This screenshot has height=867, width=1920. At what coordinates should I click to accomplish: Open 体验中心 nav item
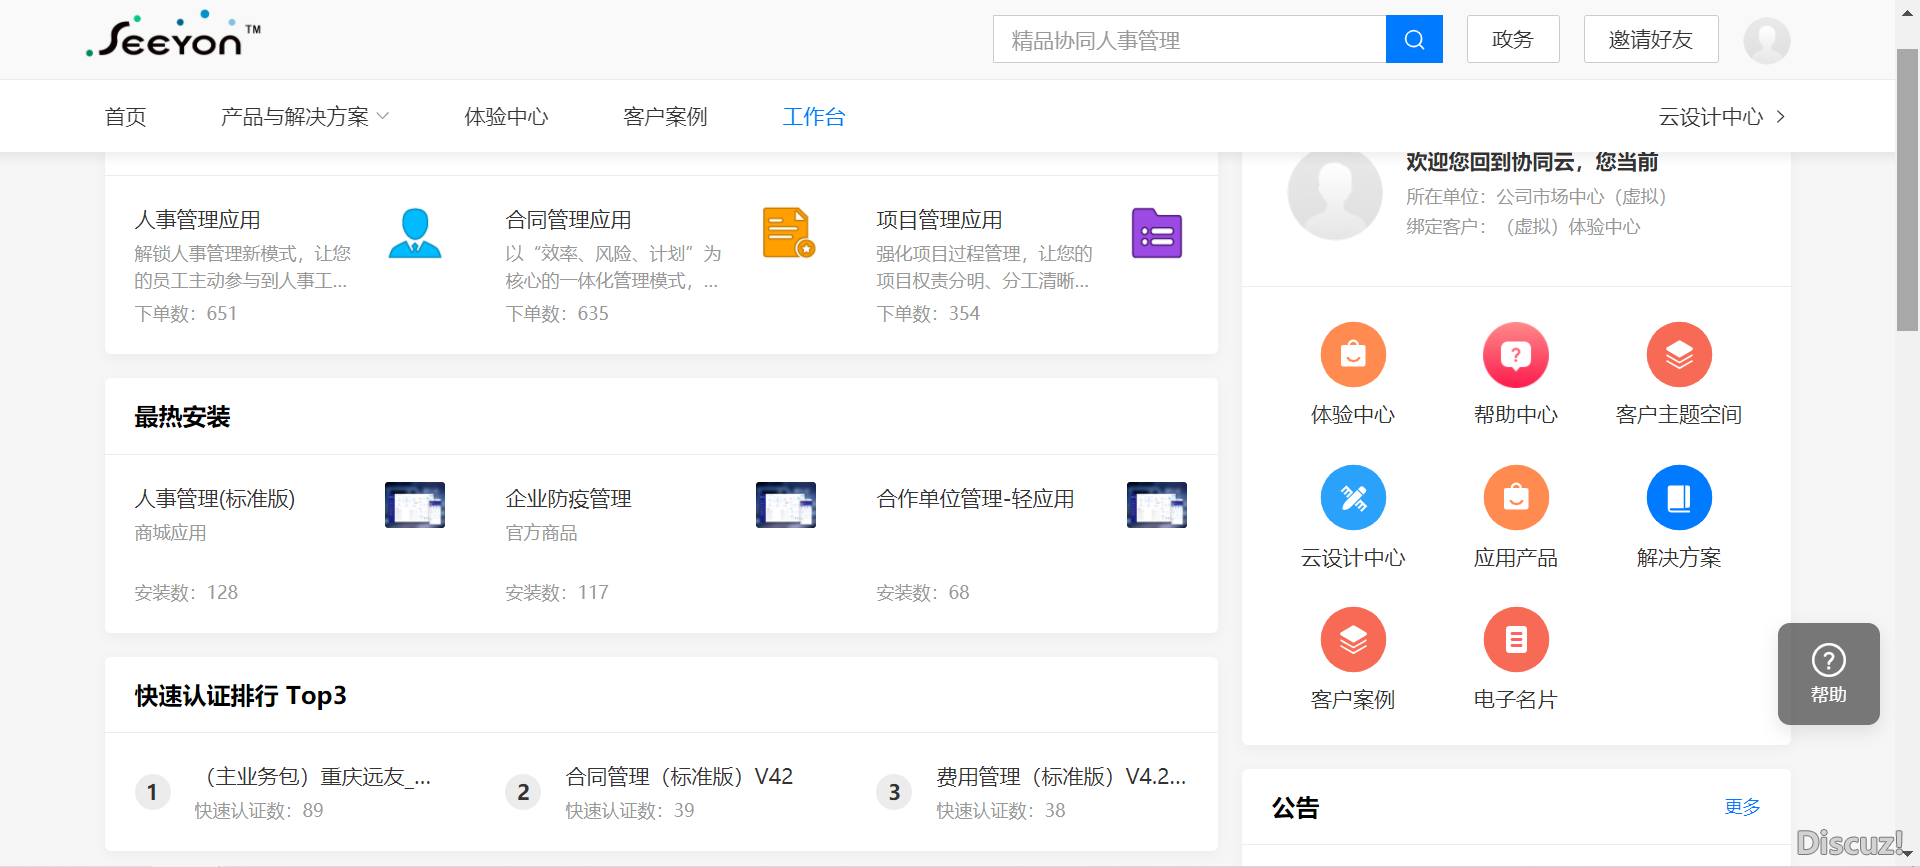506,117
